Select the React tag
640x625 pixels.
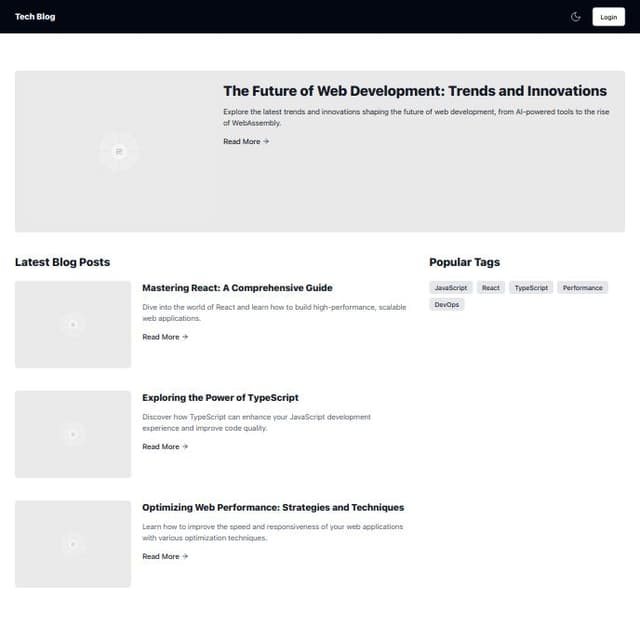click(x=490, y=288)
